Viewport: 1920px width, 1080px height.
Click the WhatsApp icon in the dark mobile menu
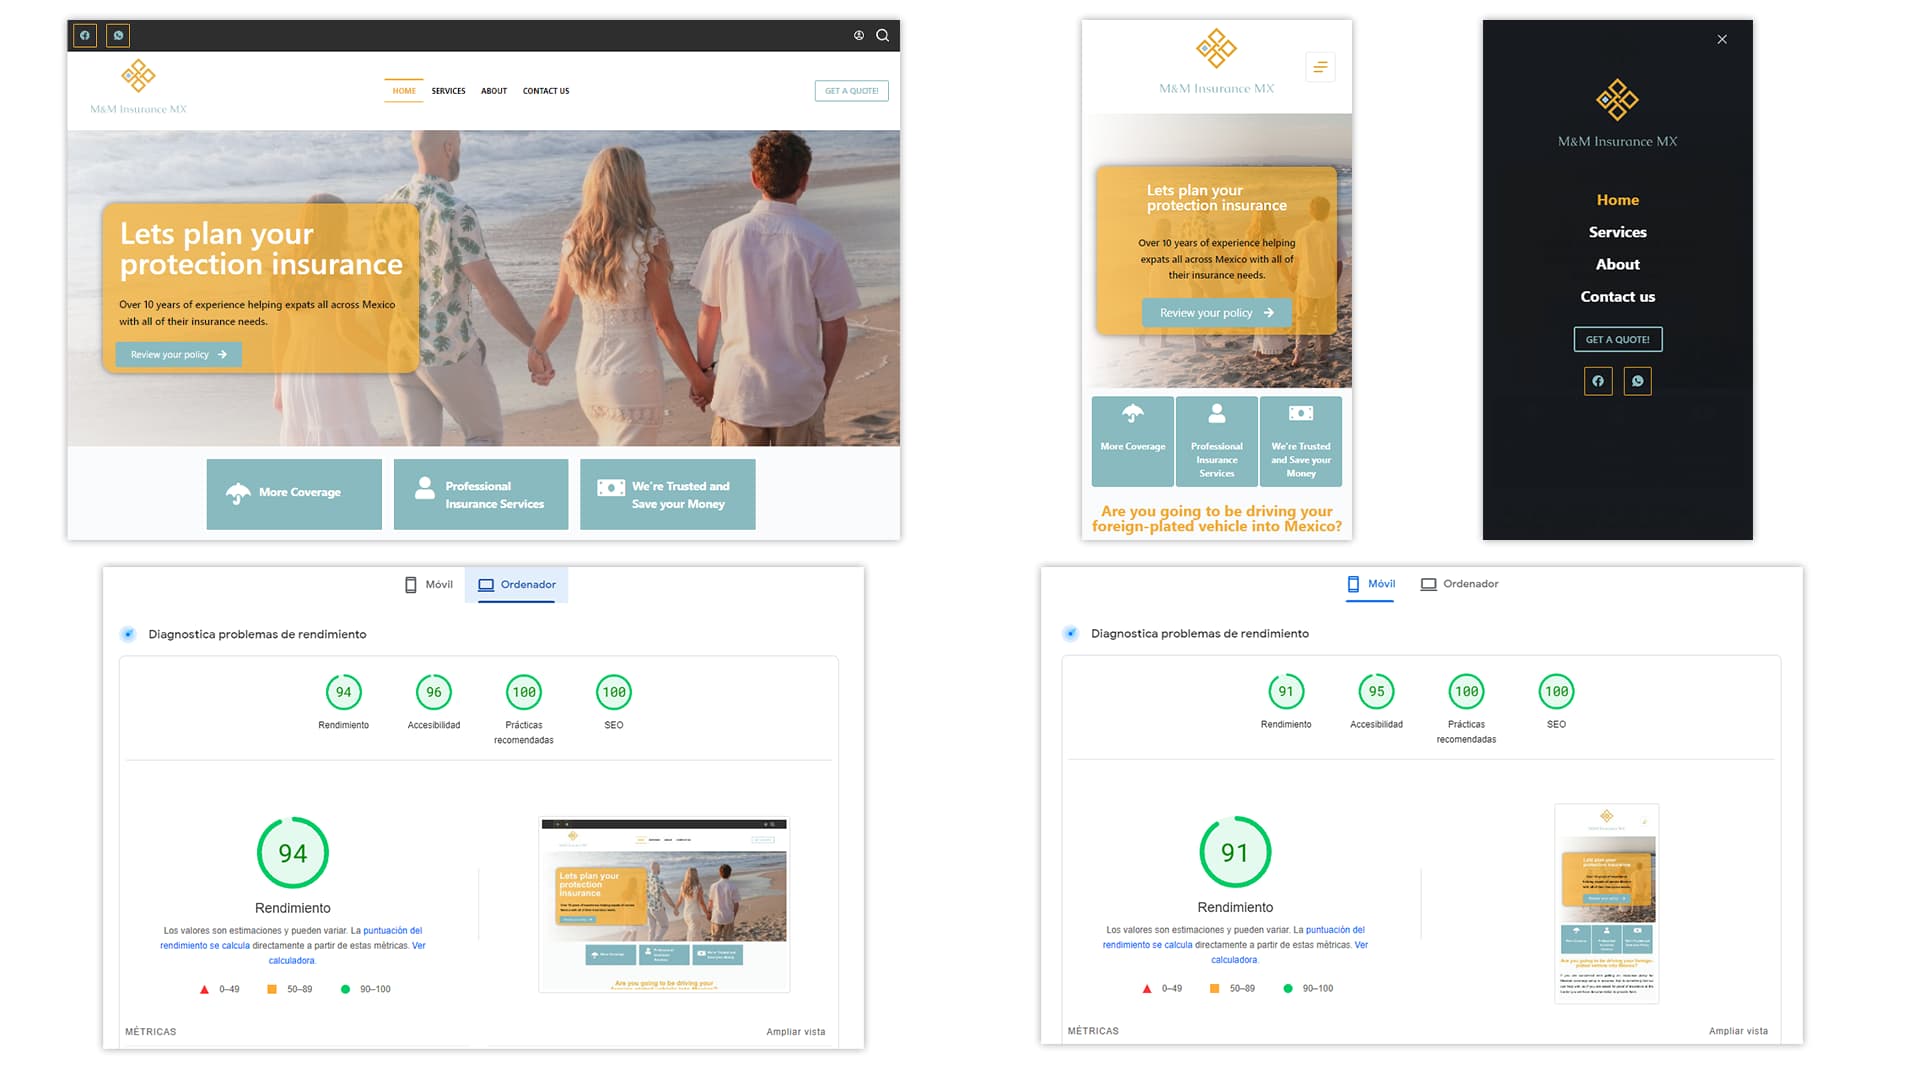tap(1637, 381)
